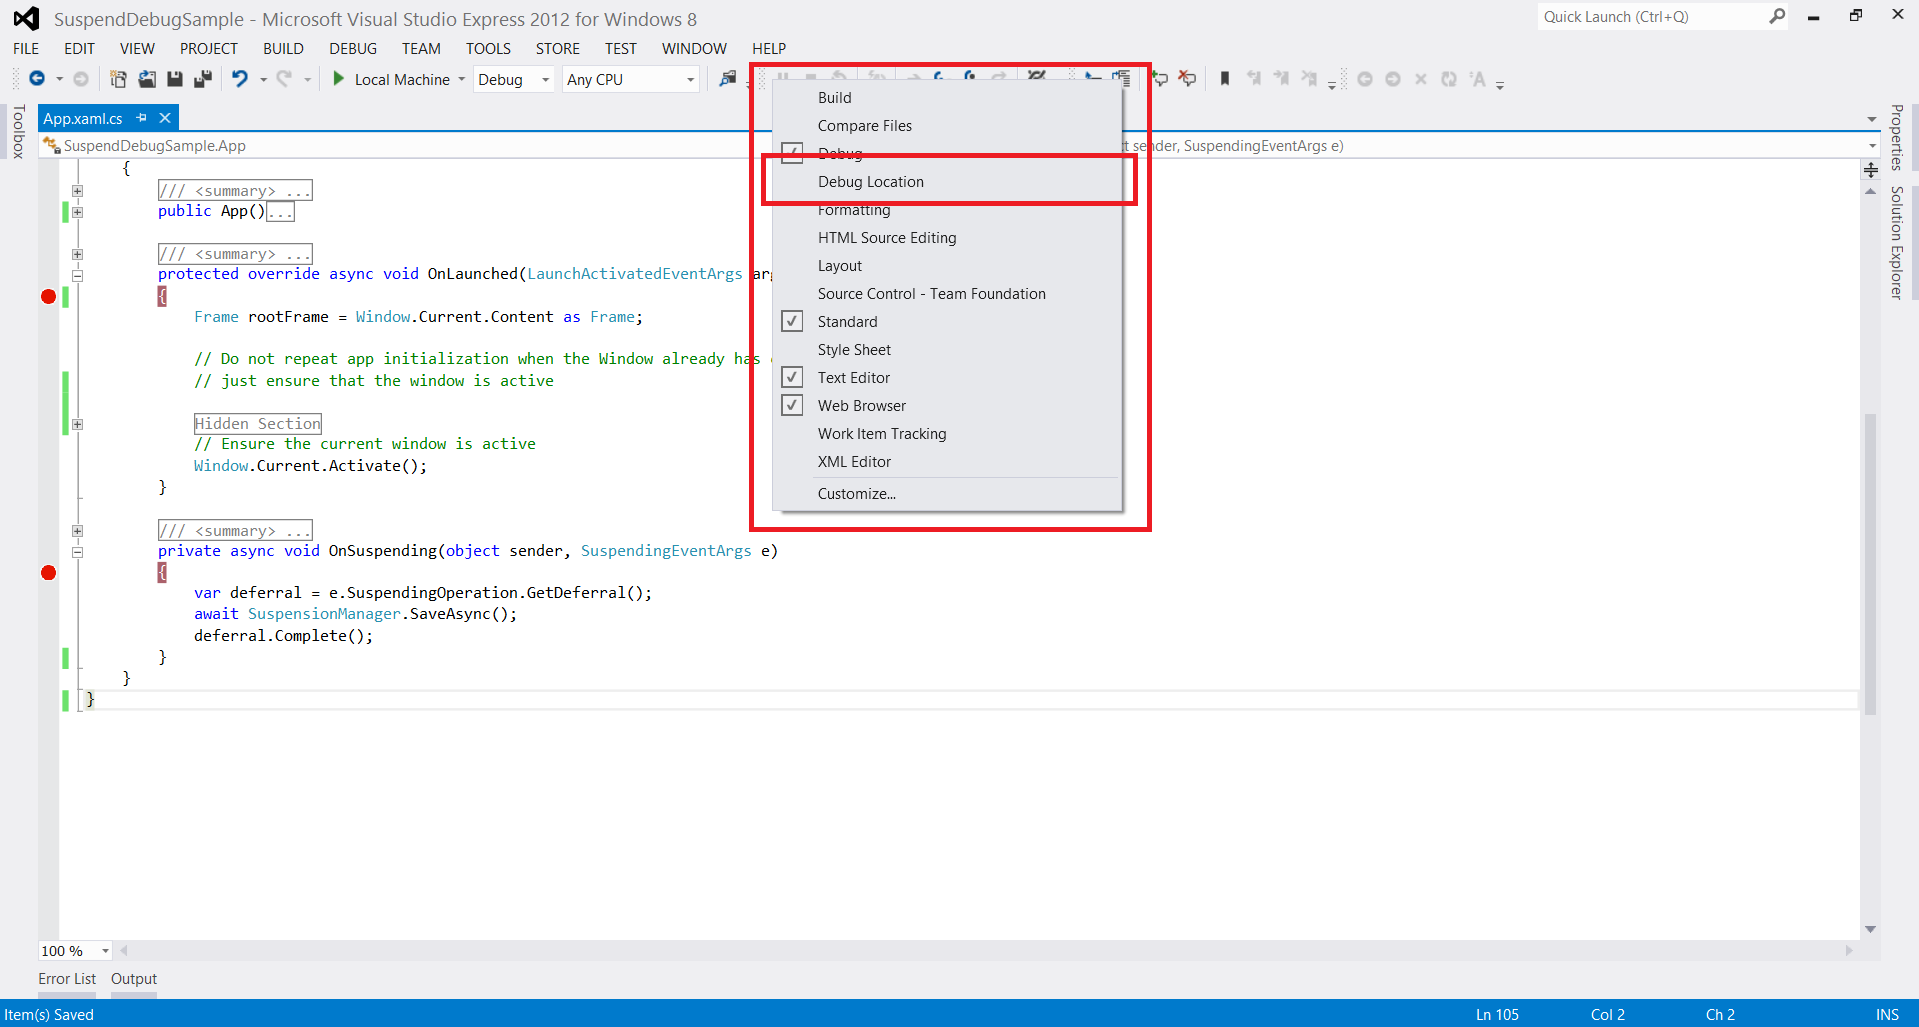Click Web Browser toolbar stop icon

[x=1421, y=79]
